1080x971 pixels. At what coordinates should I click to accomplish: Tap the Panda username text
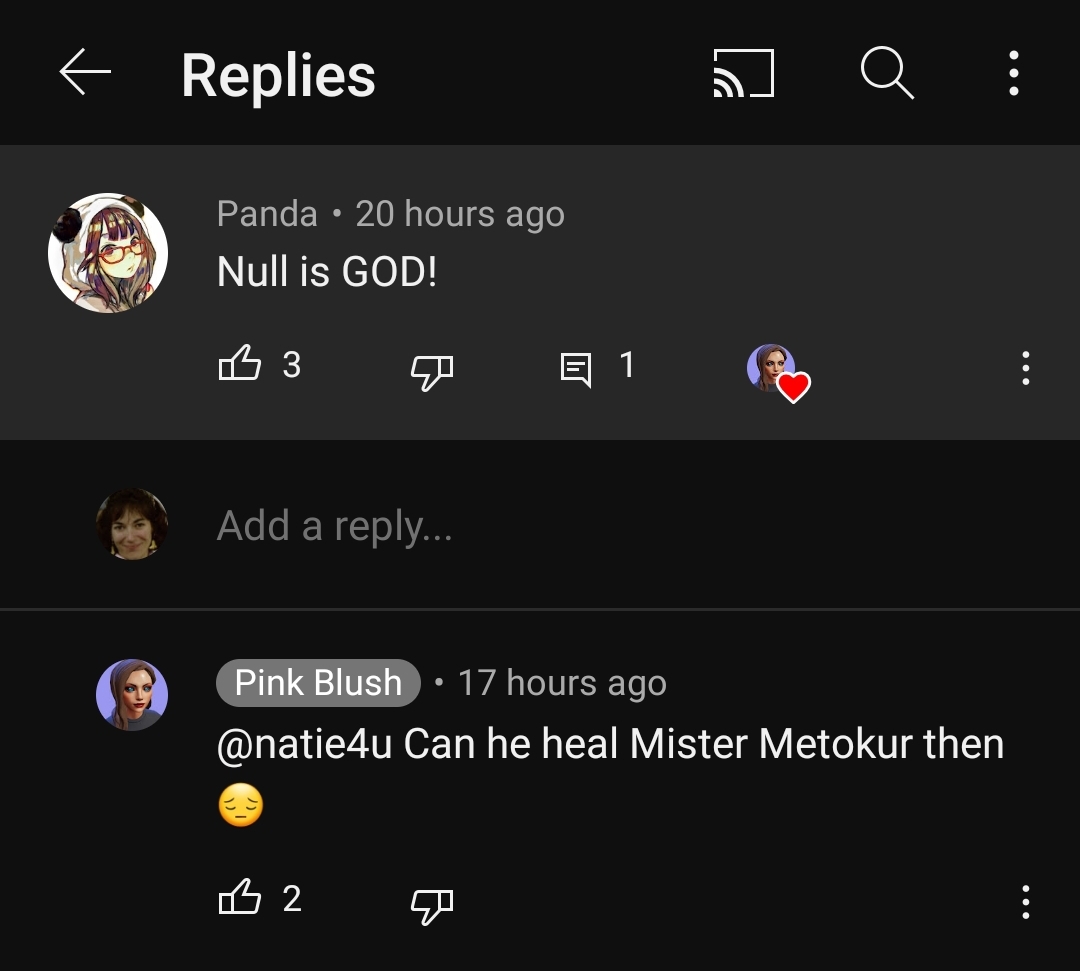tap(267, 214)
